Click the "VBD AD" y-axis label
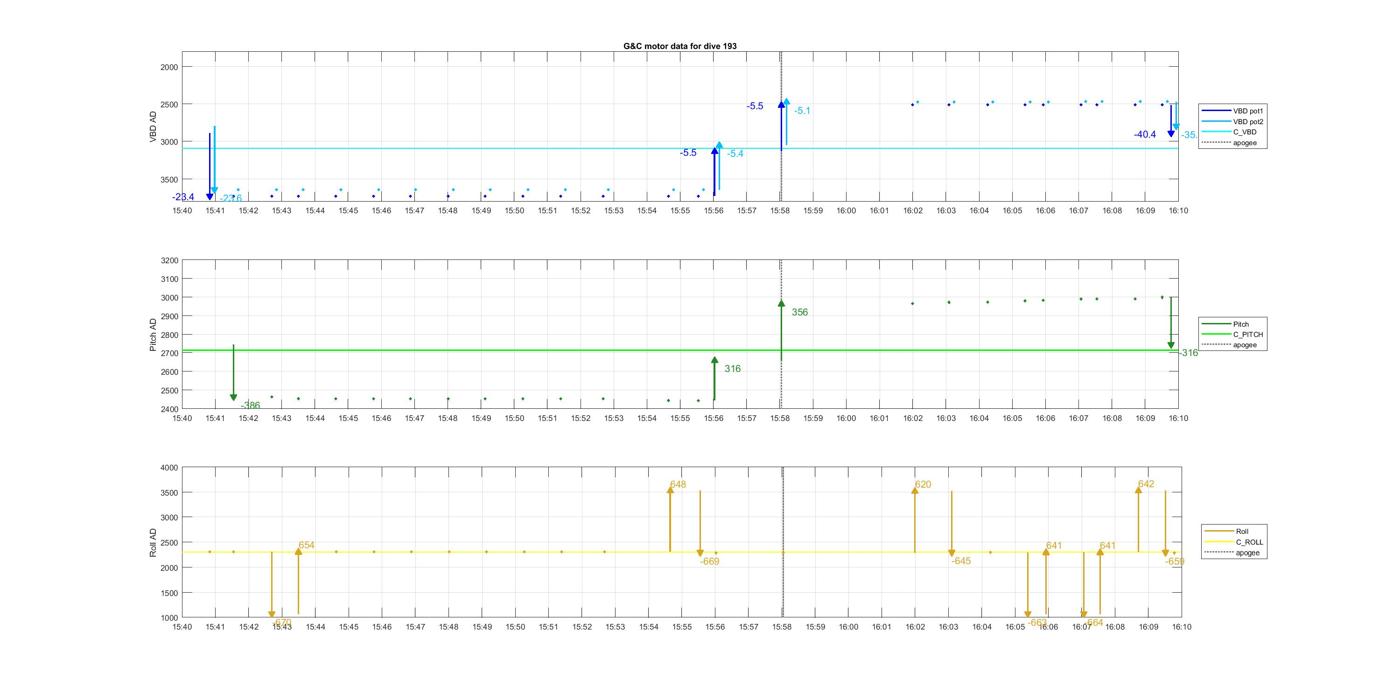Image resolution: width=1400 pixels, height=693 pixels. click(154, 127)
